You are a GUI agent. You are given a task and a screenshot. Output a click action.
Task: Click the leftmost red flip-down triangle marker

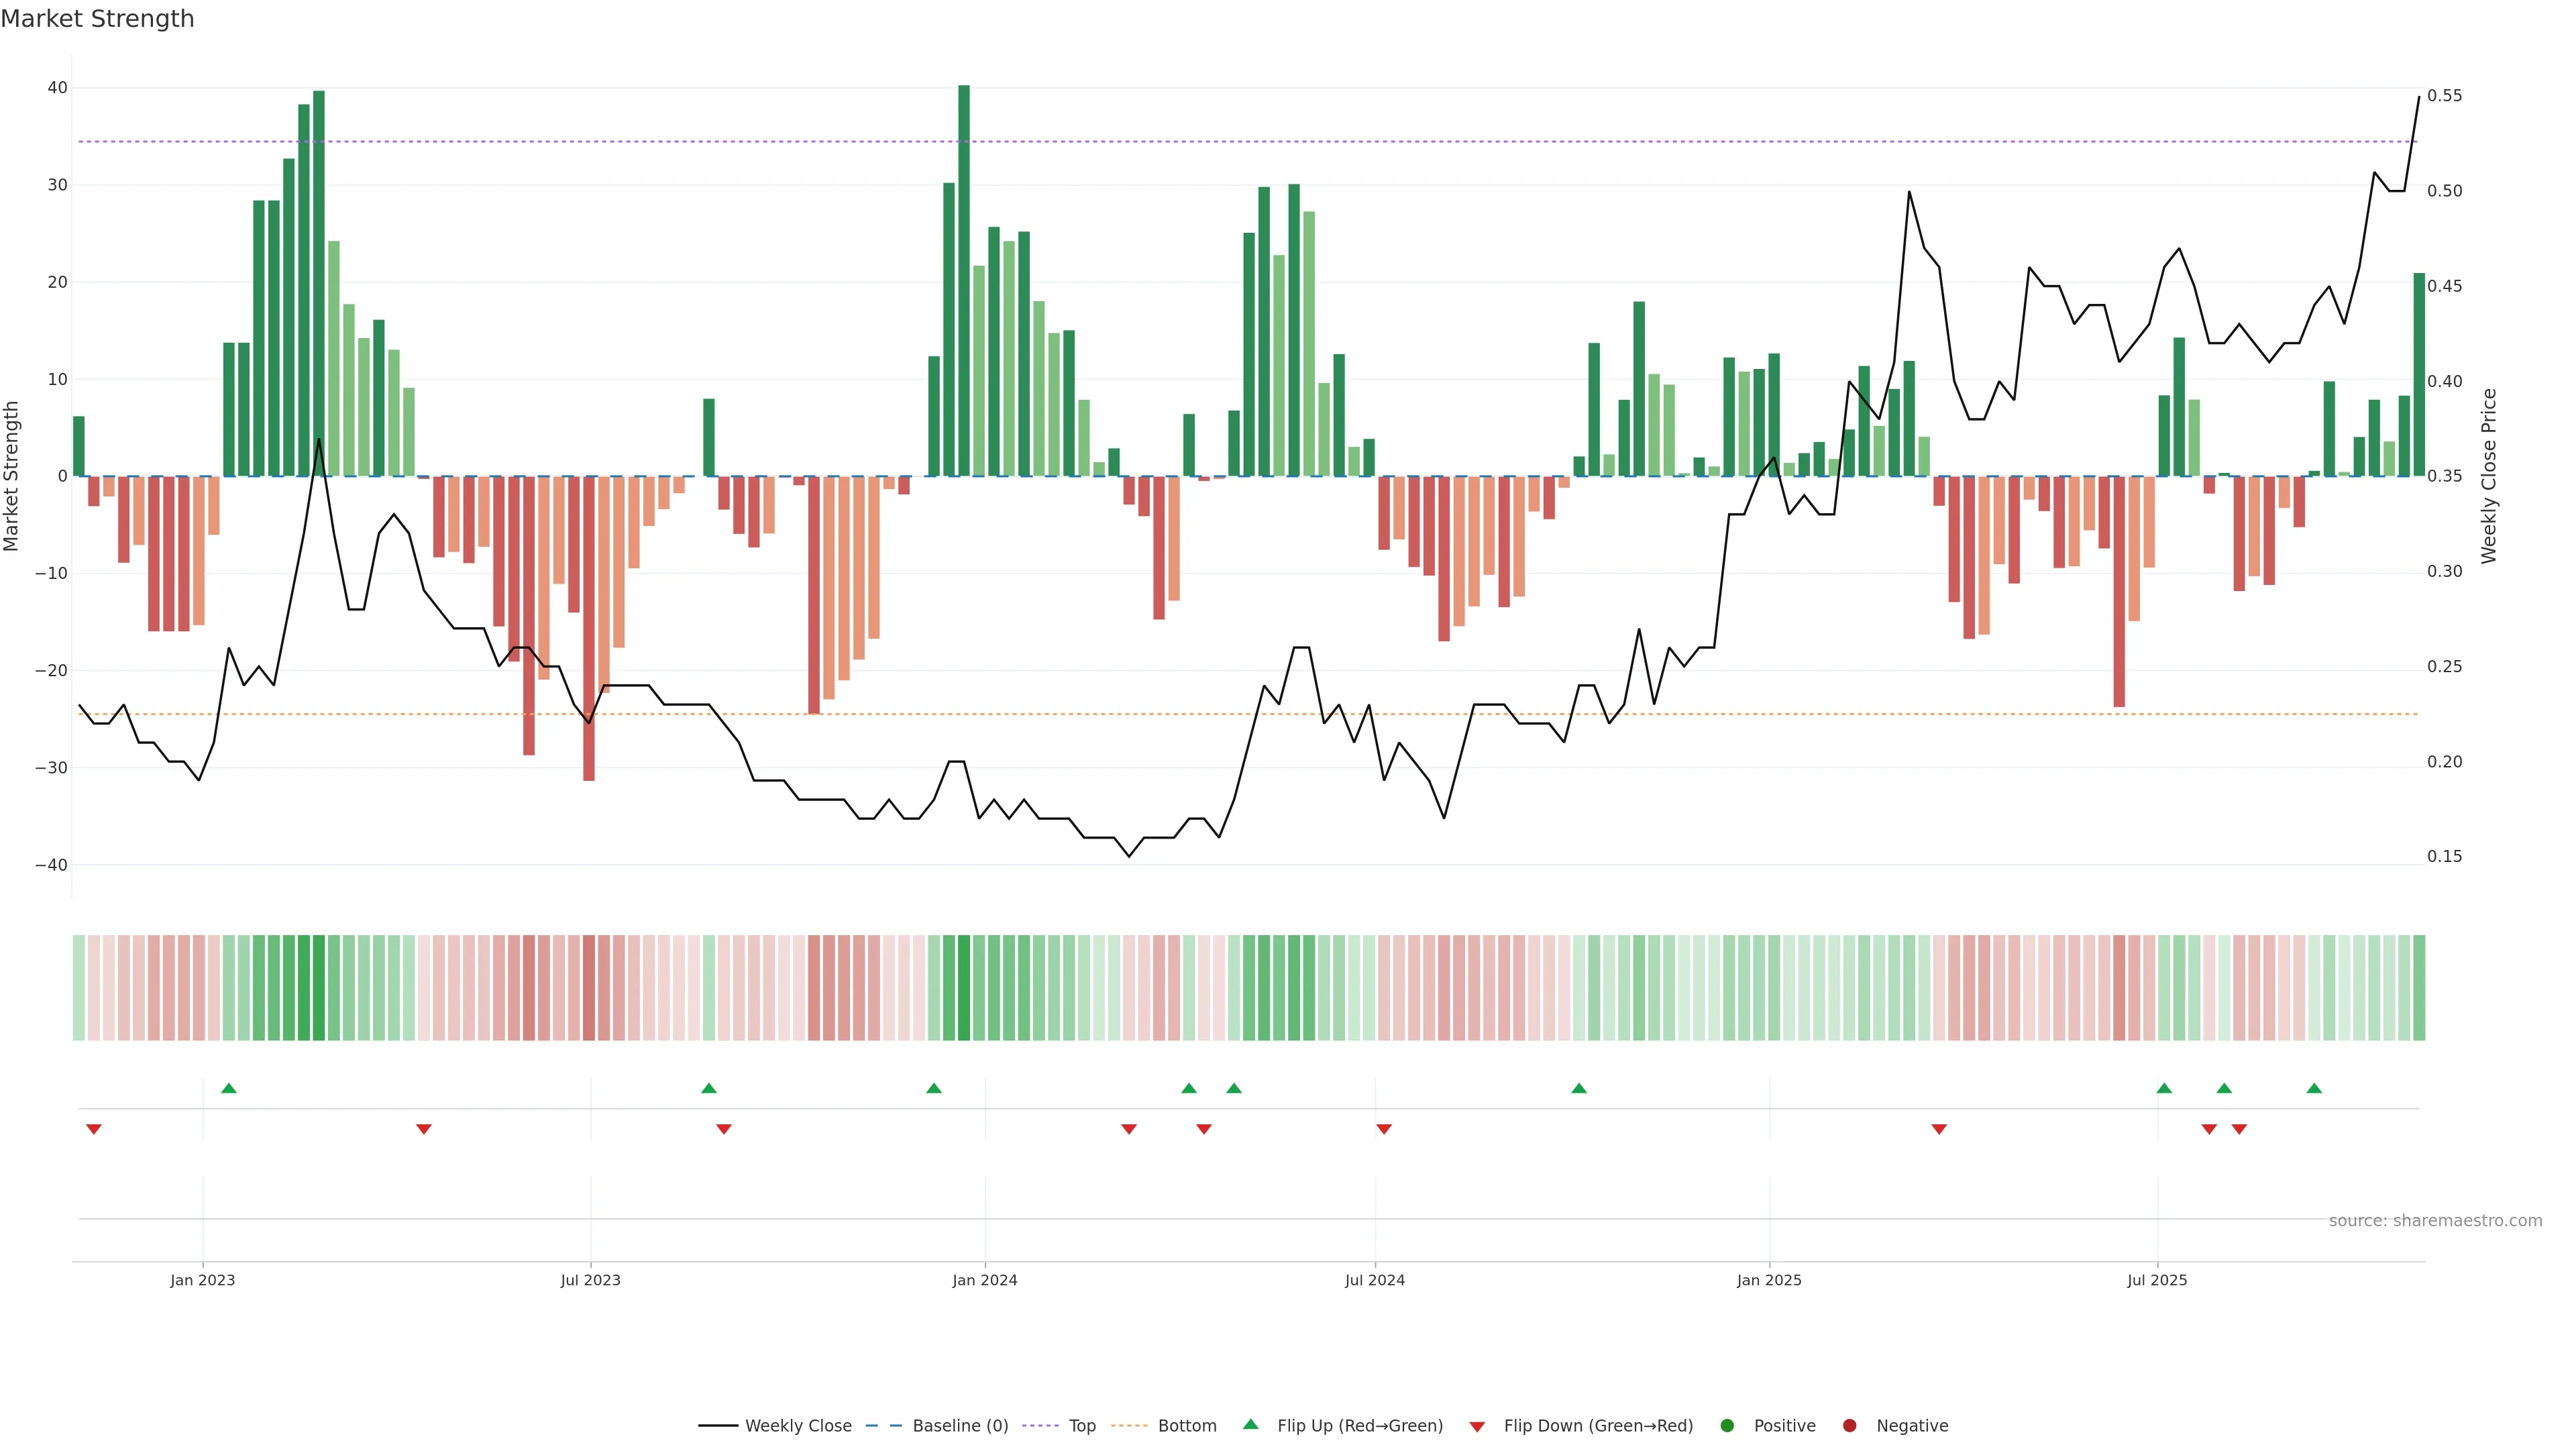coord(94,1129)
